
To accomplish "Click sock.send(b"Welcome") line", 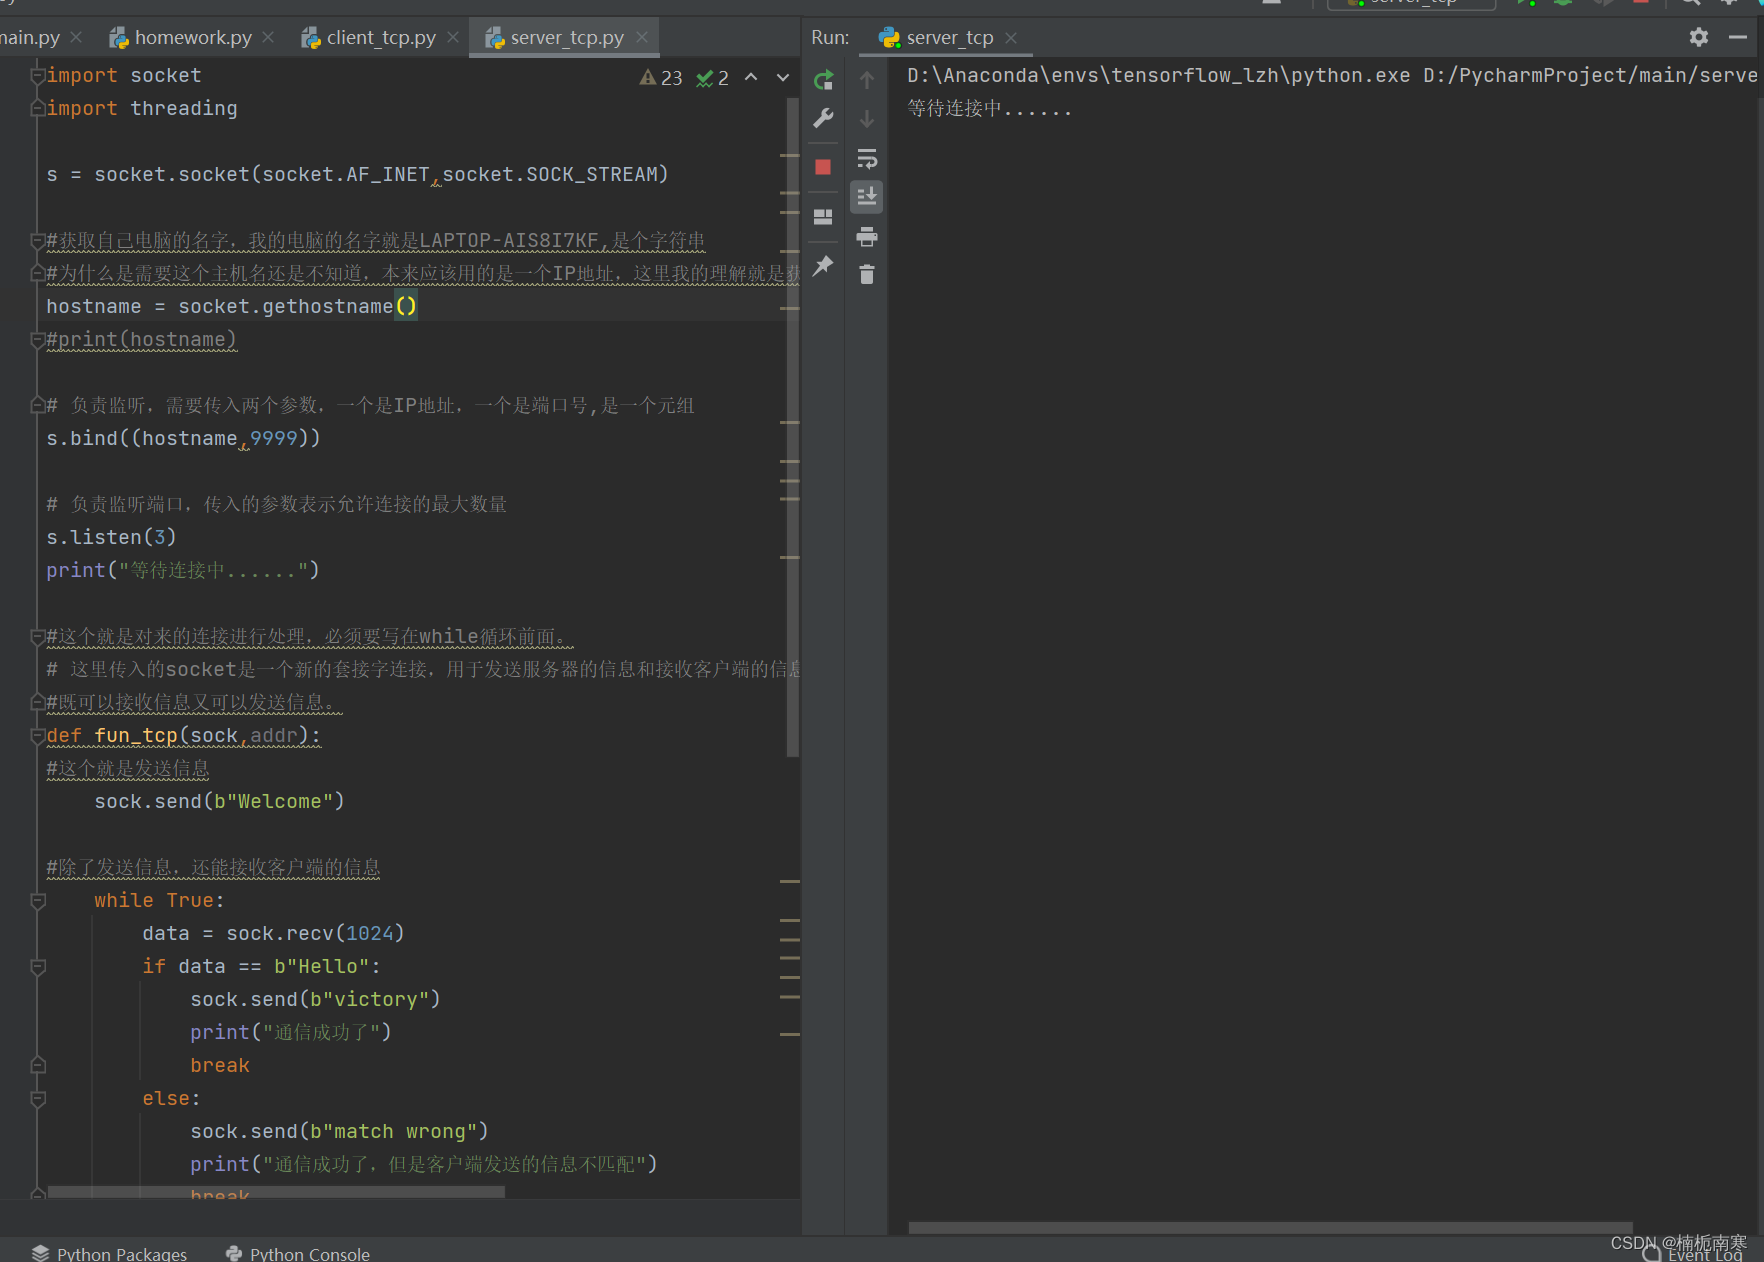I will click(219, 801).
